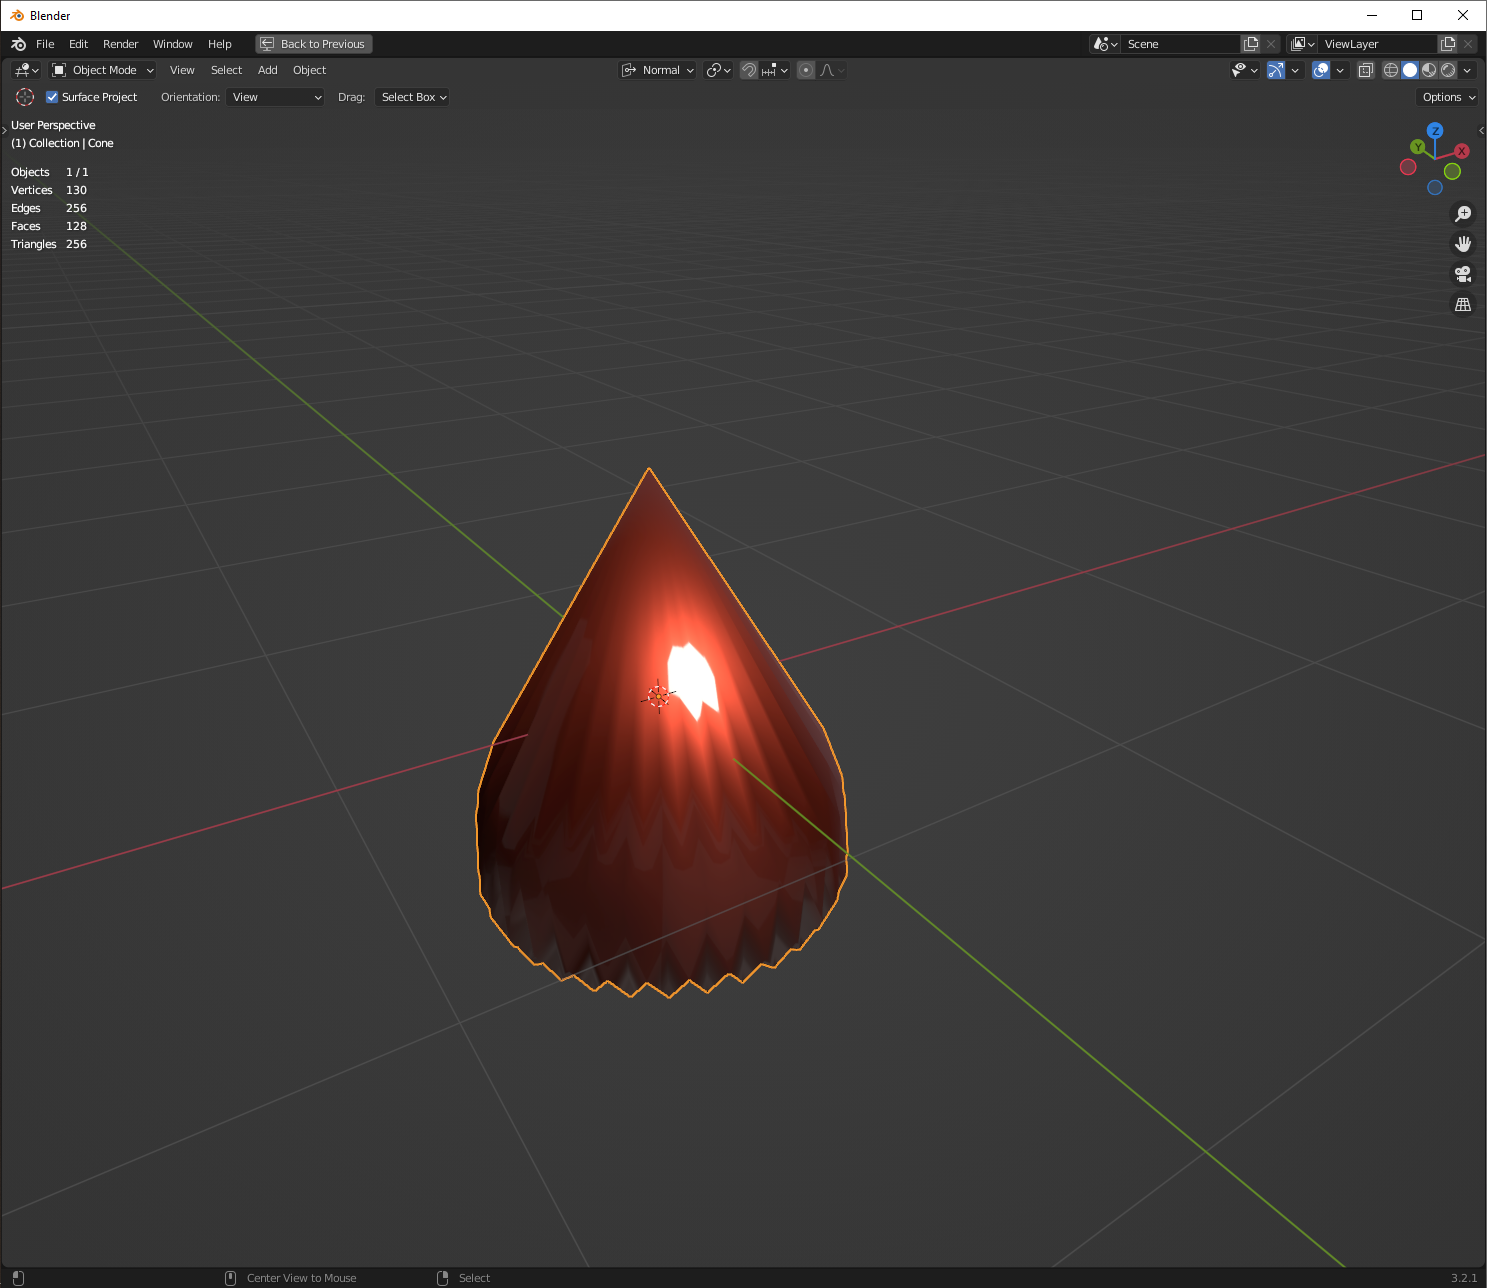1487x1288 pixels.
Task: Open the transform pivot point dropdown
Action: 718,70
